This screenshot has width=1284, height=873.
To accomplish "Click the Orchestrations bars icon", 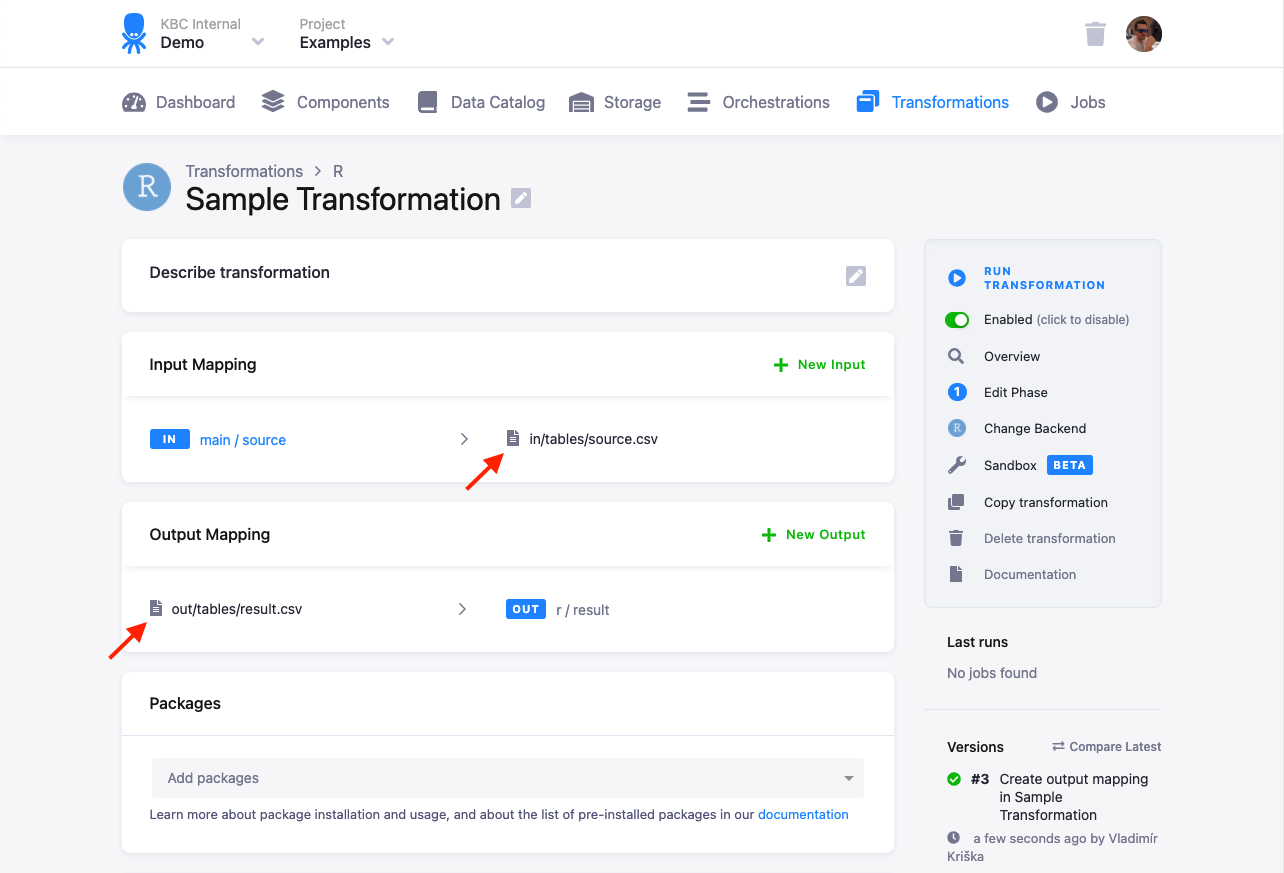I will click(699, 102).
